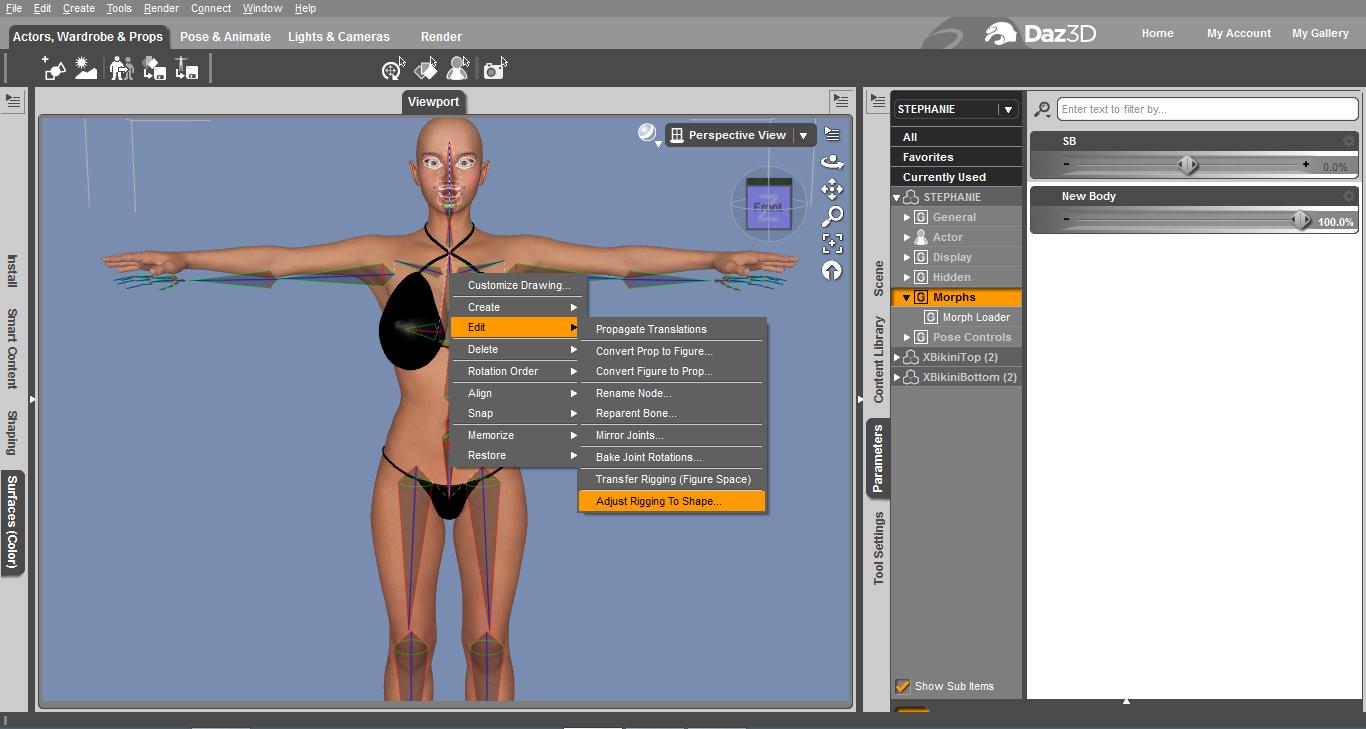The height and width of the screenshot is (729, 1366).
Task: Click the pan camera control icon
Action: [832, 189]
